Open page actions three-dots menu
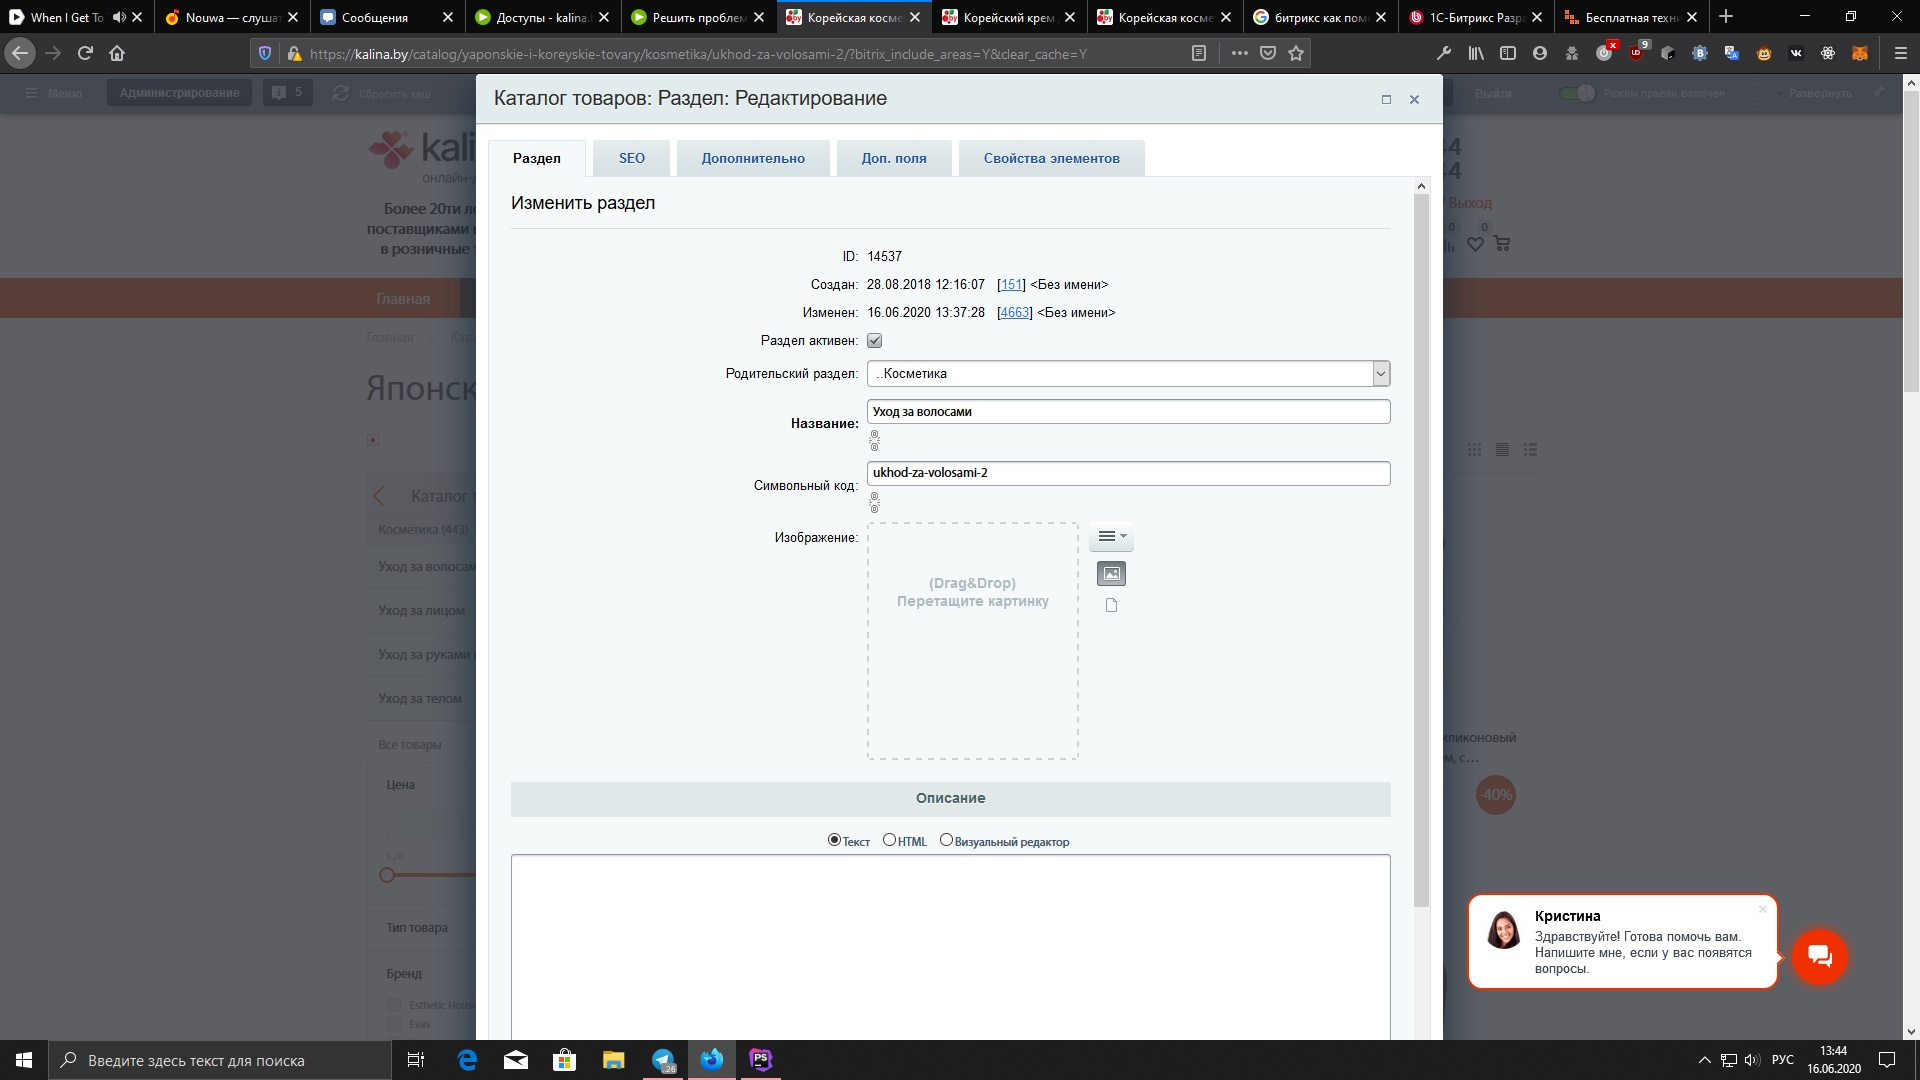 (1240, 53)
